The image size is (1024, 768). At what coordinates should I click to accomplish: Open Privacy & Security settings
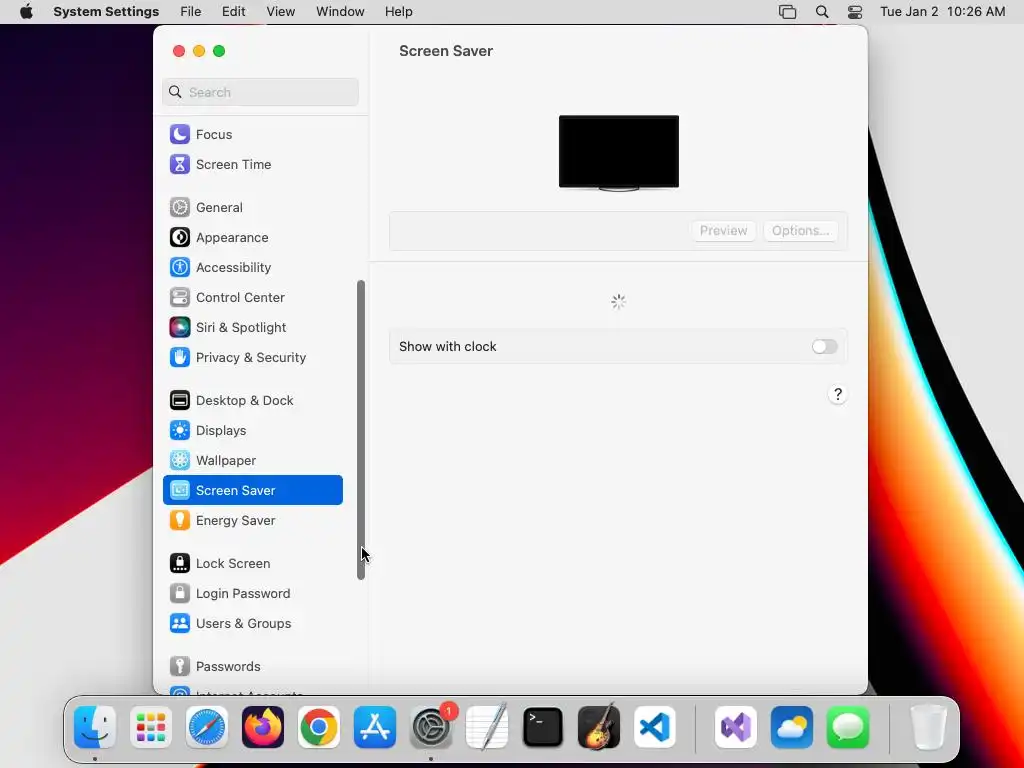tap(253, 357)
